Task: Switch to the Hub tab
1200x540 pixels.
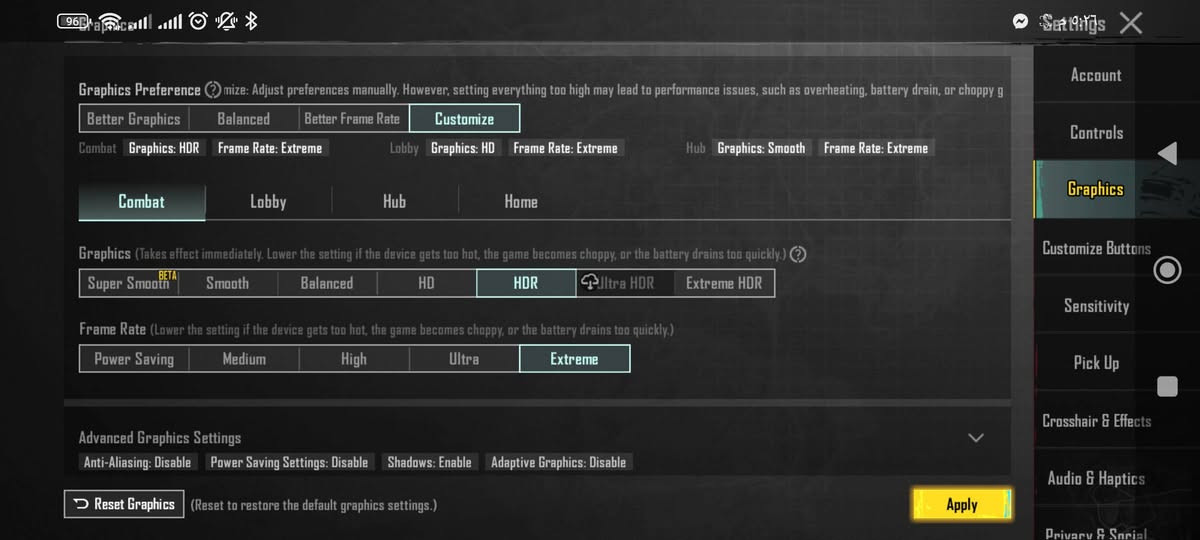Action: tap(394, 202)
